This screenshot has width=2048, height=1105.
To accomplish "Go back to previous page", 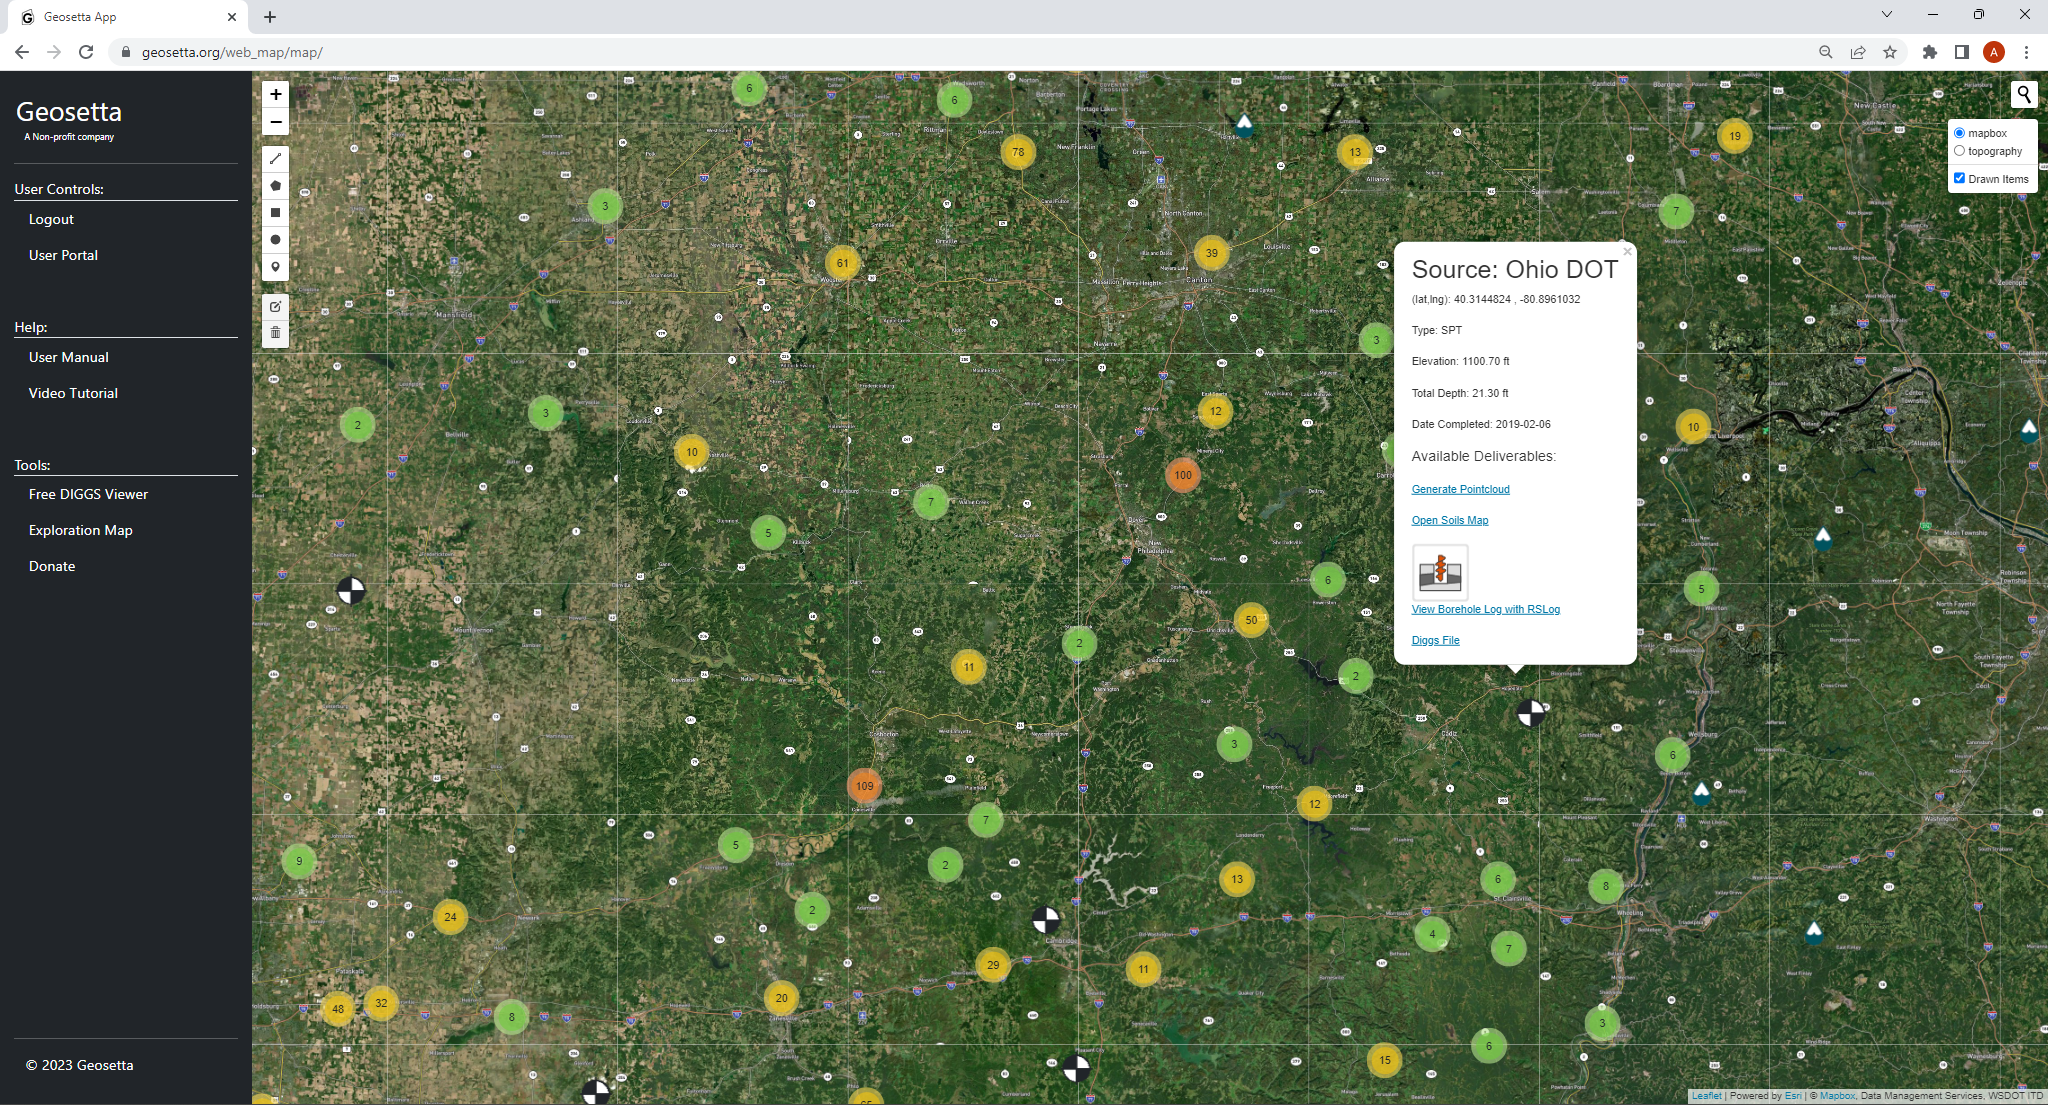I will tap(22, 52).
